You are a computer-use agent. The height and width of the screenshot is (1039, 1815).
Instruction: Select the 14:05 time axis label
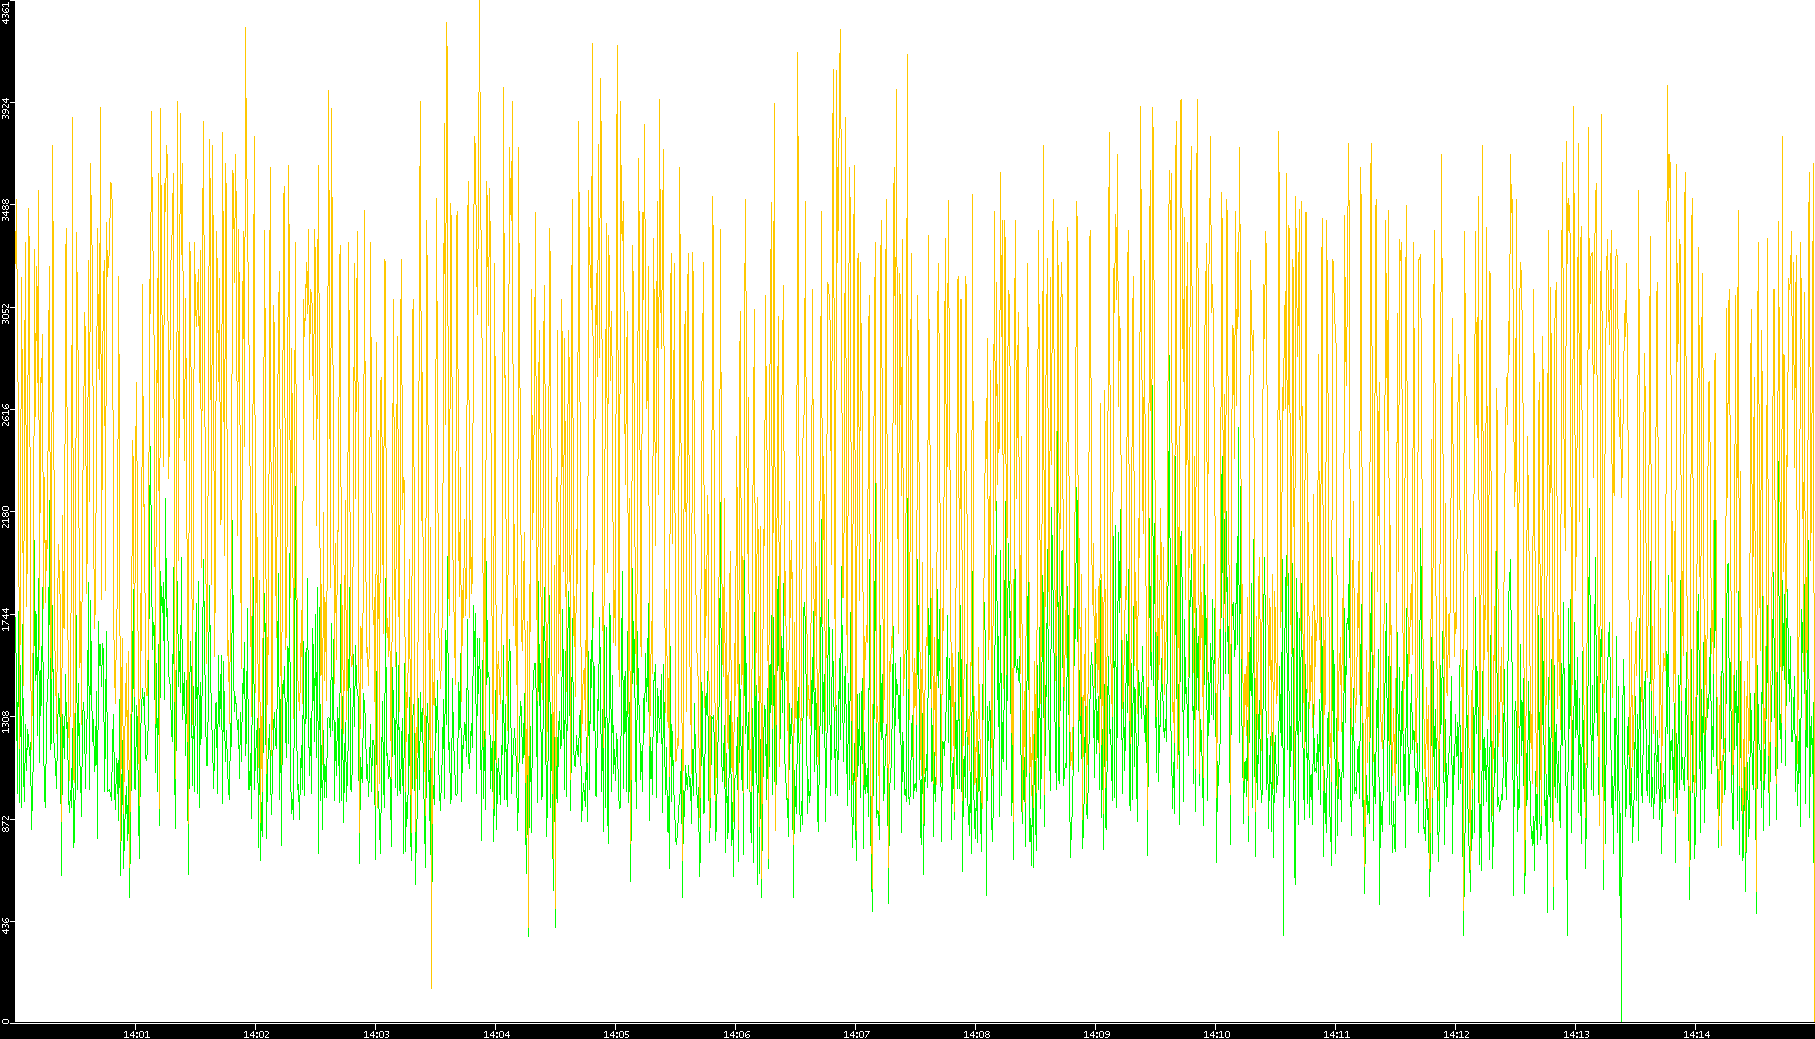(616, 1034)
